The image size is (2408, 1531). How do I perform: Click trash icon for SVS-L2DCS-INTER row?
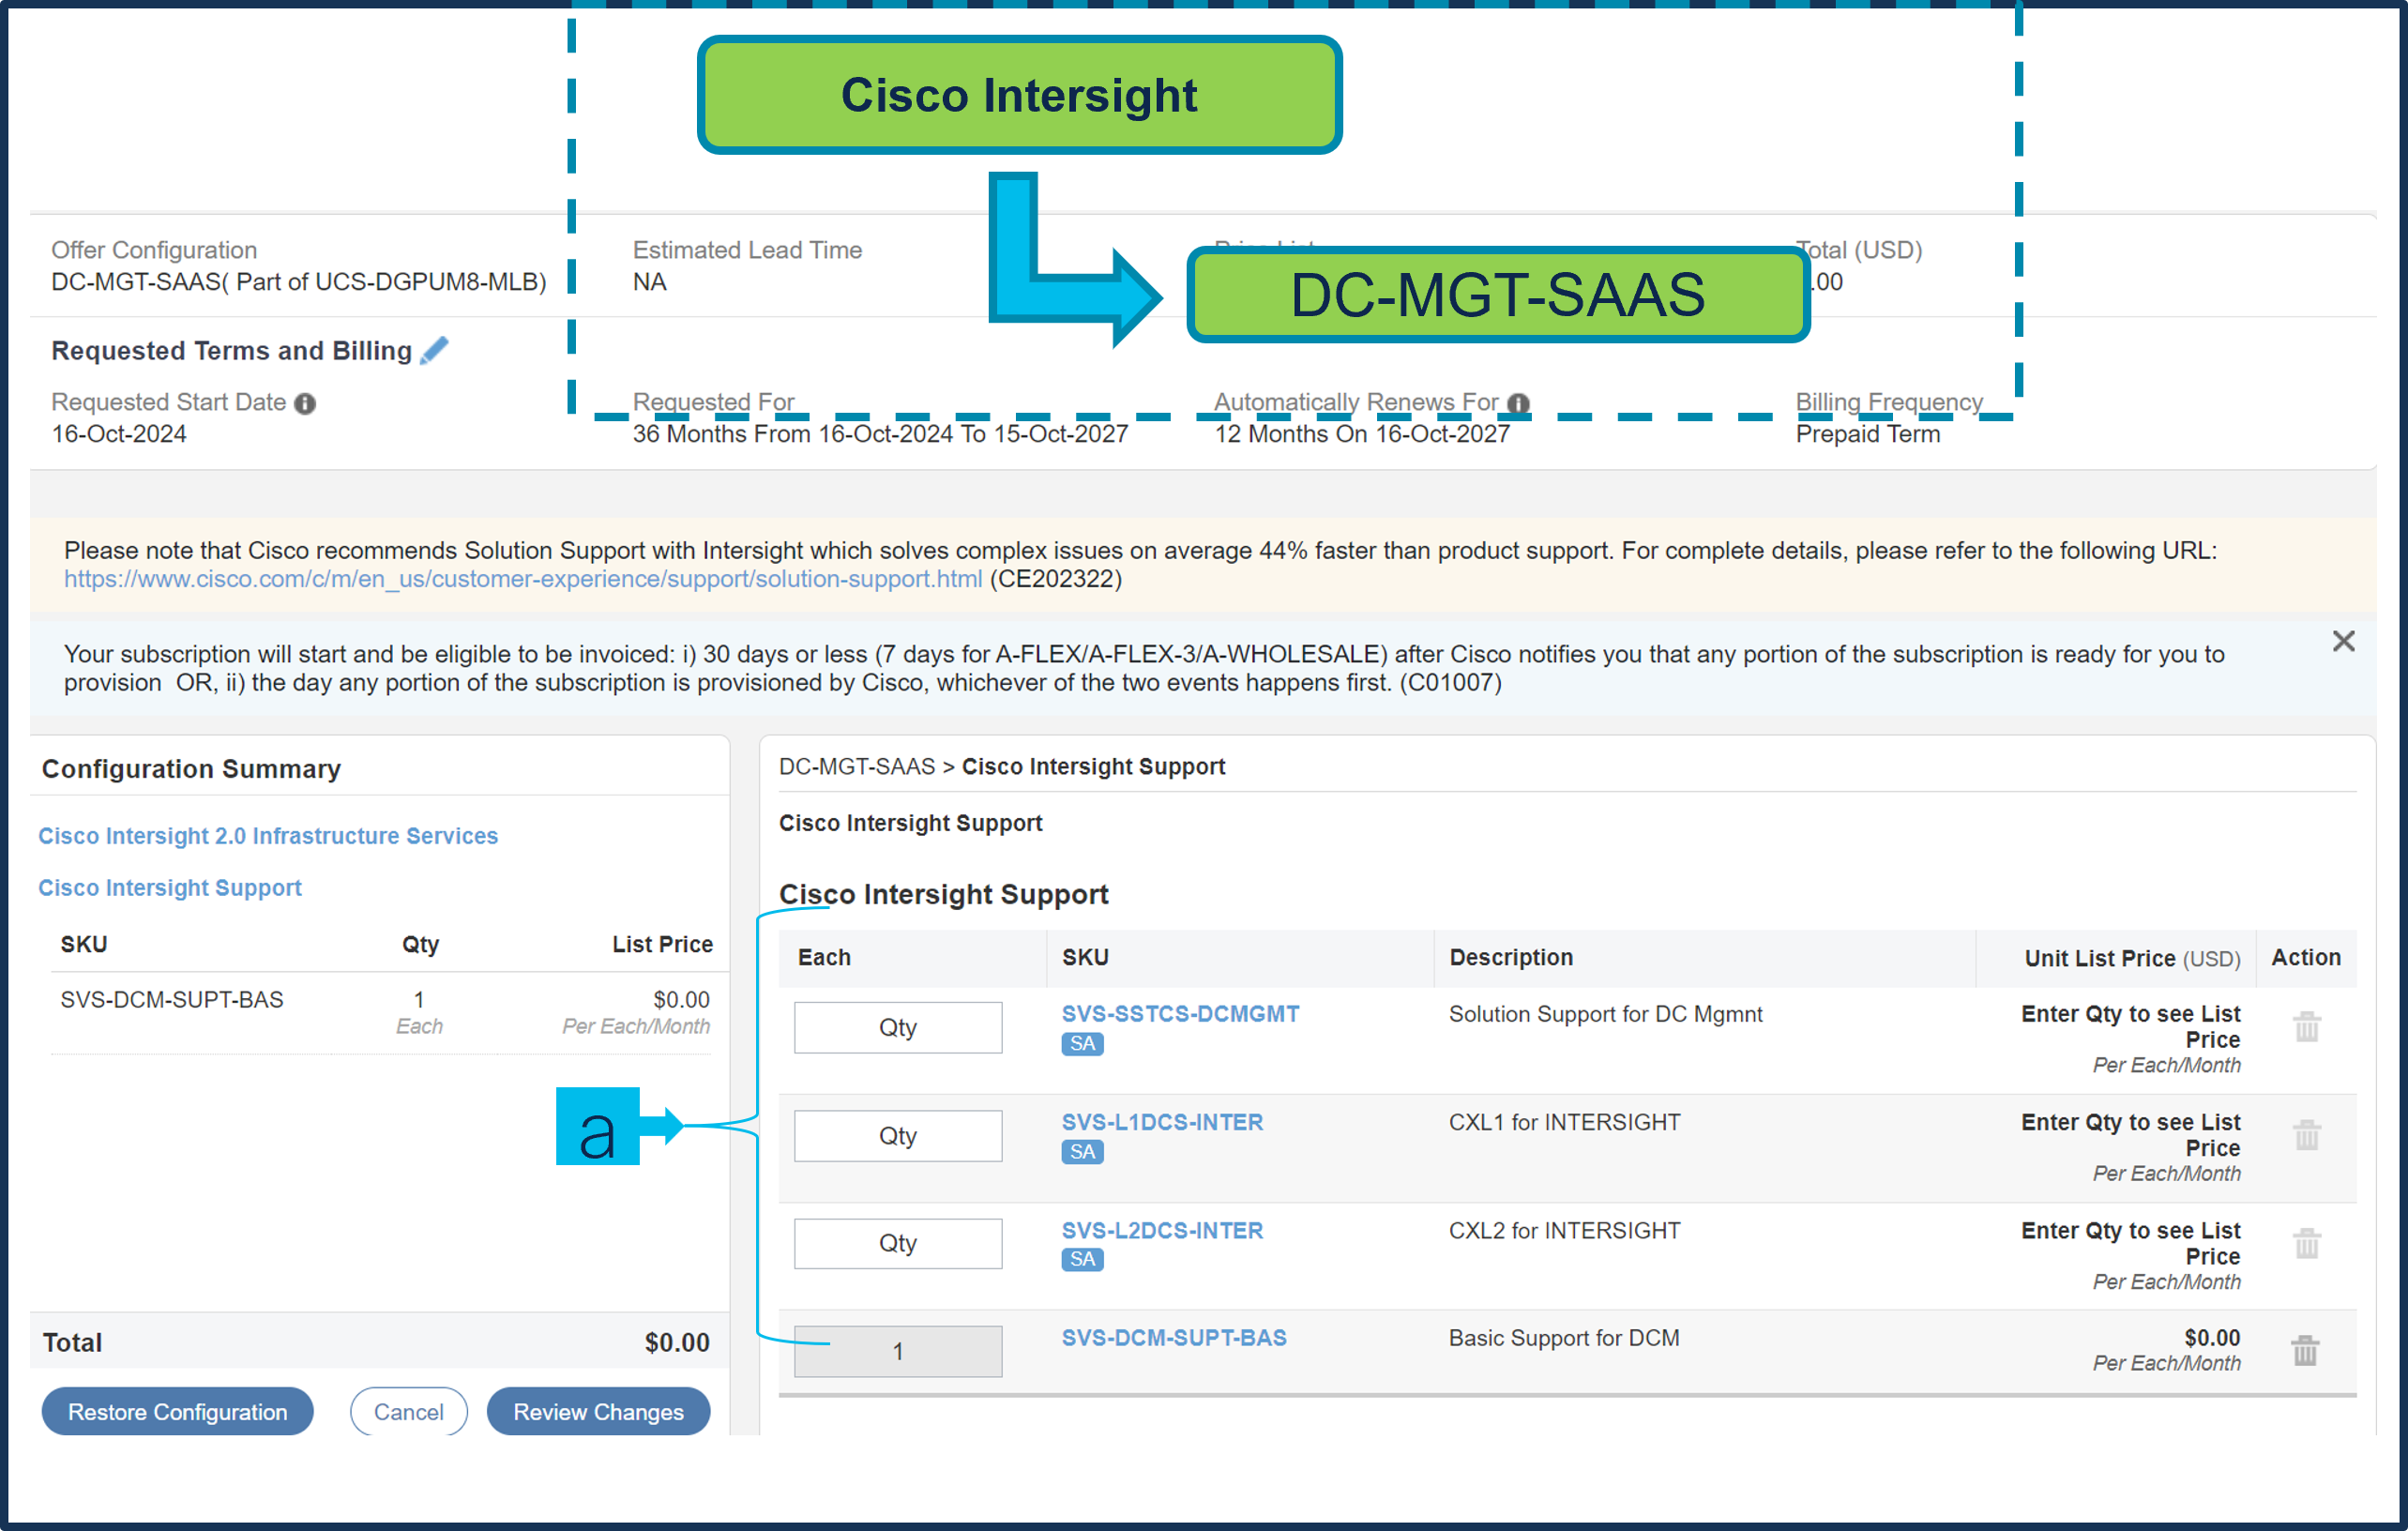point(2306,1243)
